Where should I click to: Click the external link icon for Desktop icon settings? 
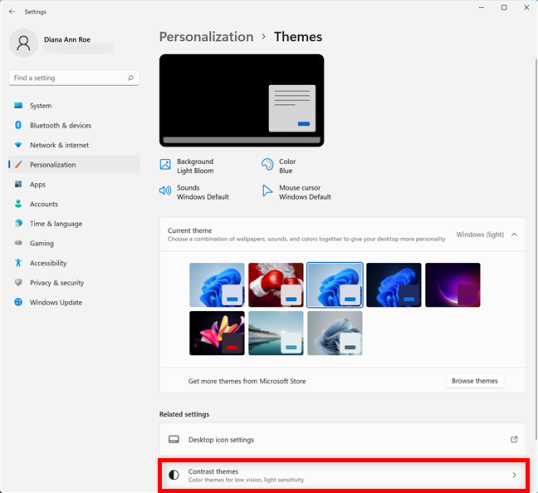coord(514,439)
